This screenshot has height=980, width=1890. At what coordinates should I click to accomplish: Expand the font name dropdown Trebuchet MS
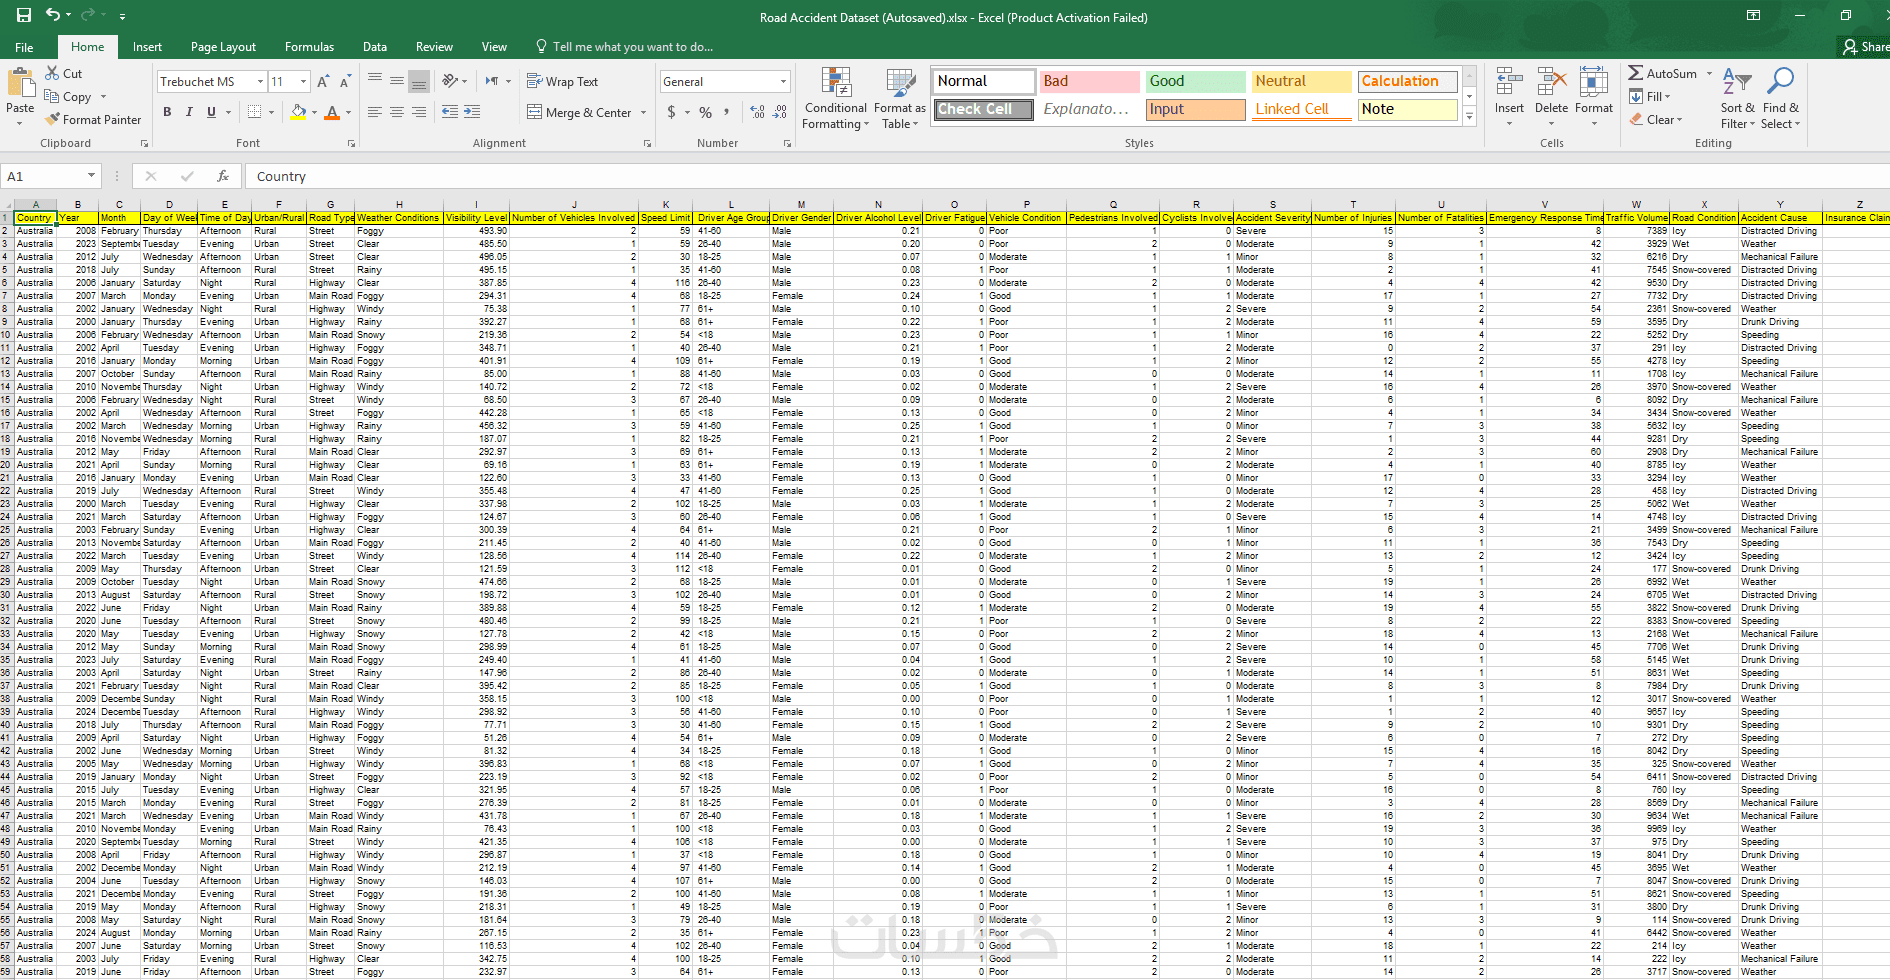point(260,82)
